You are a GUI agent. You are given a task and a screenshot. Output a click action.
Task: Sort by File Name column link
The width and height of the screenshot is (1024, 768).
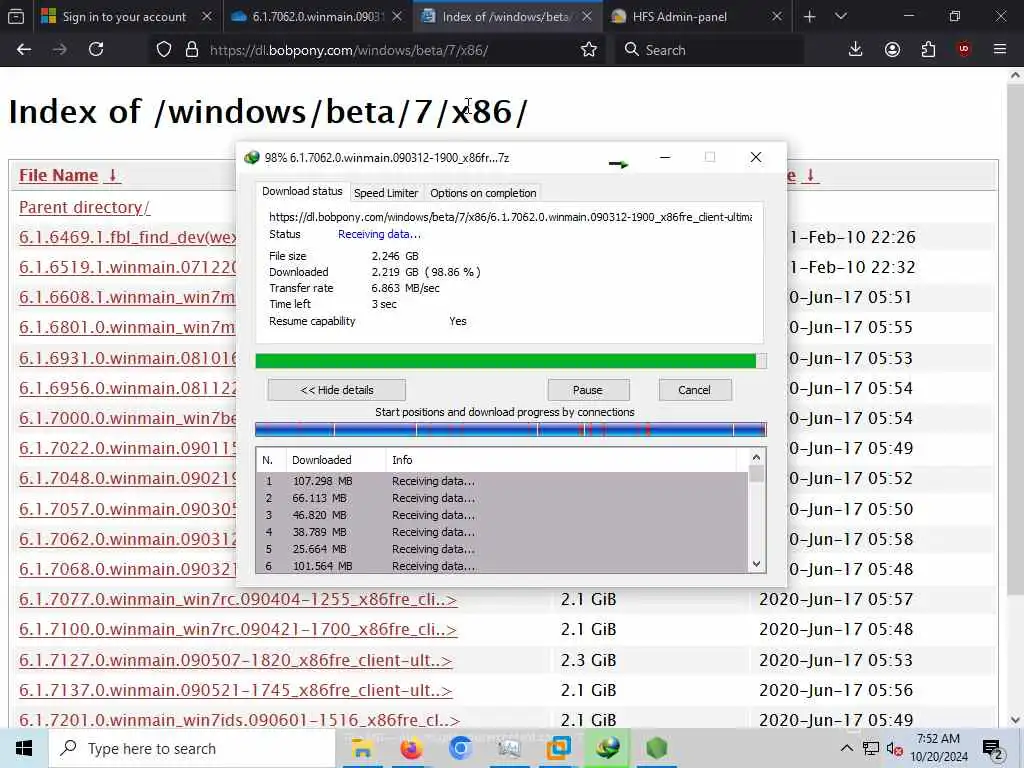(58, 175)
